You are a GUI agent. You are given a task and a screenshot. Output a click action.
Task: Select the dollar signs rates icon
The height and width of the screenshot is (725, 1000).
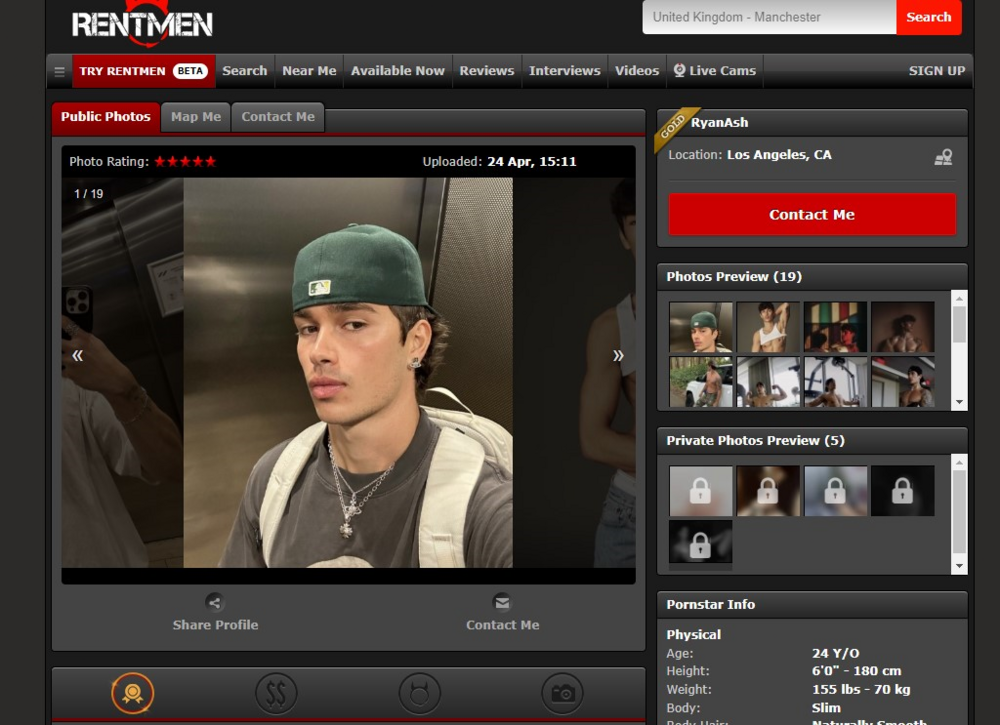[x=276, y=693]
